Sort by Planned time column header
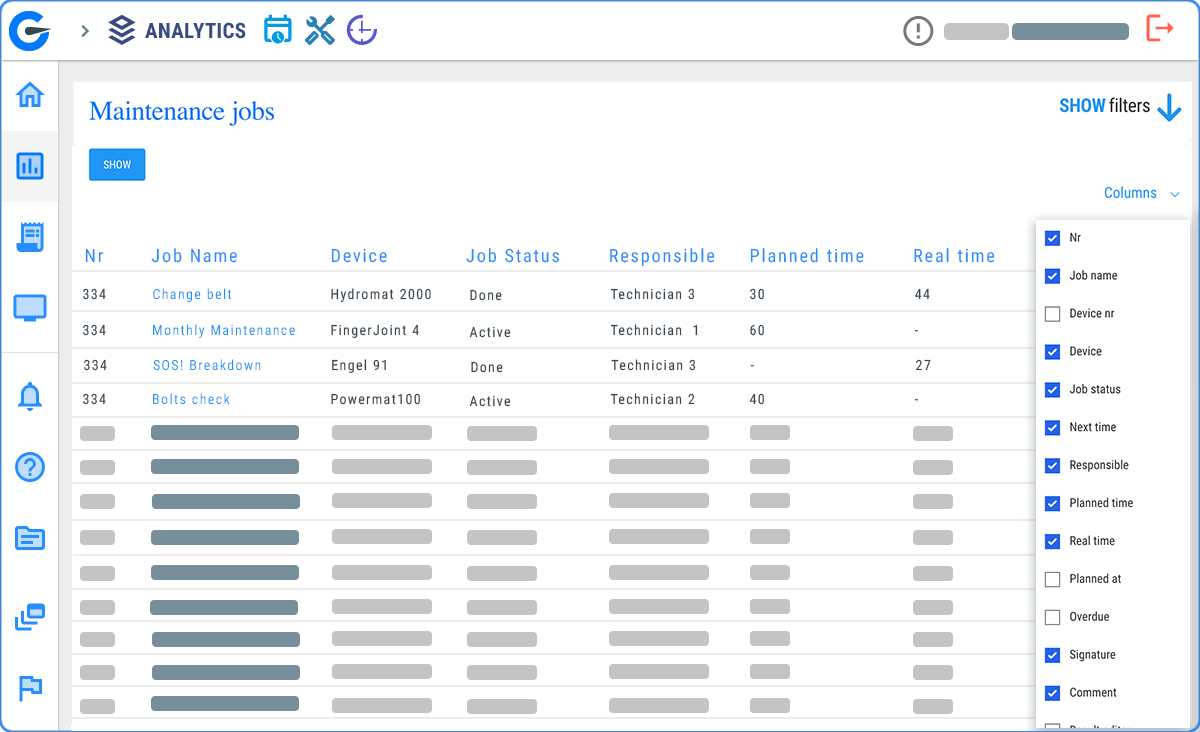 point(807,257)
